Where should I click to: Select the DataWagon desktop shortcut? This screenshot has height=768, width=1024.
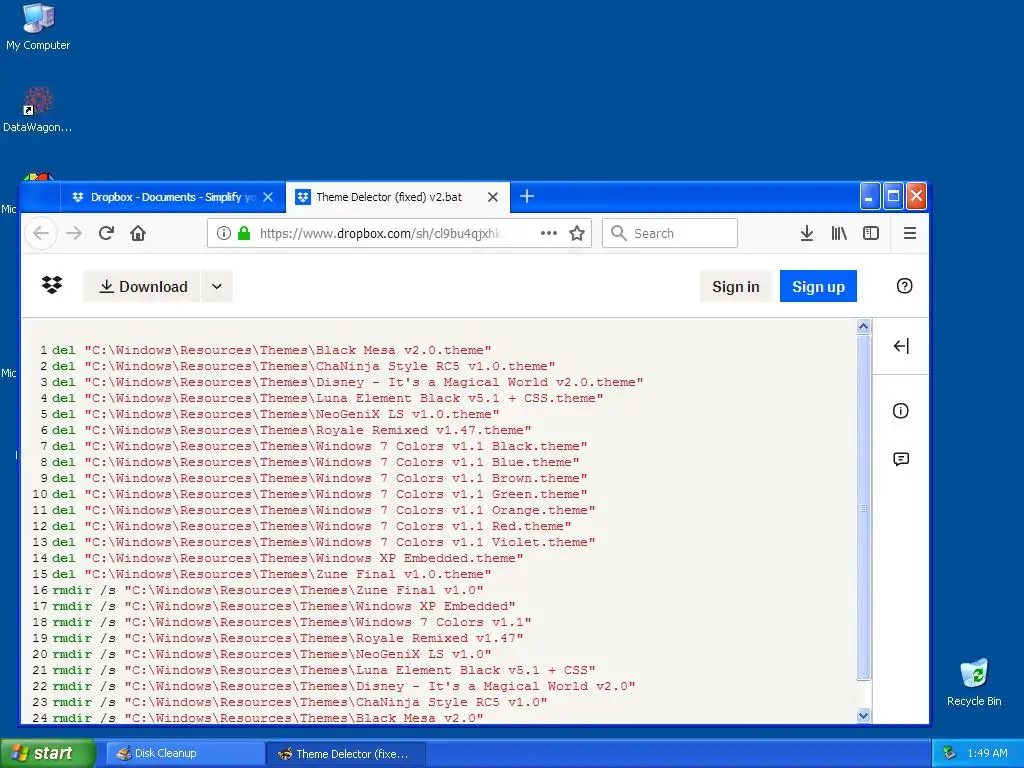[38, 110]
